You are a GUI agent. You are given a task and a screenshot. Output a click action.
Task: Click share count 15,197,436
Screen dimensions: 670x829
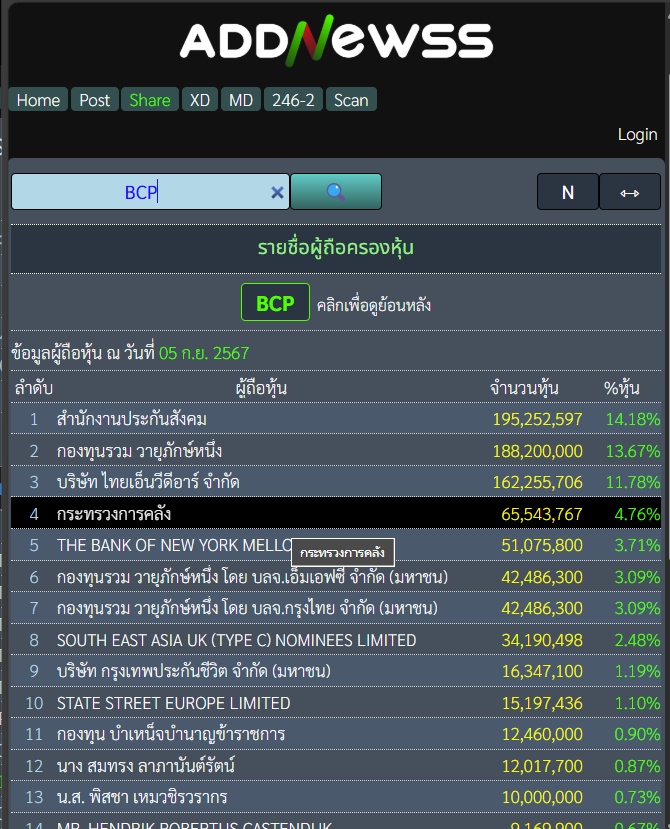[541, 703]
